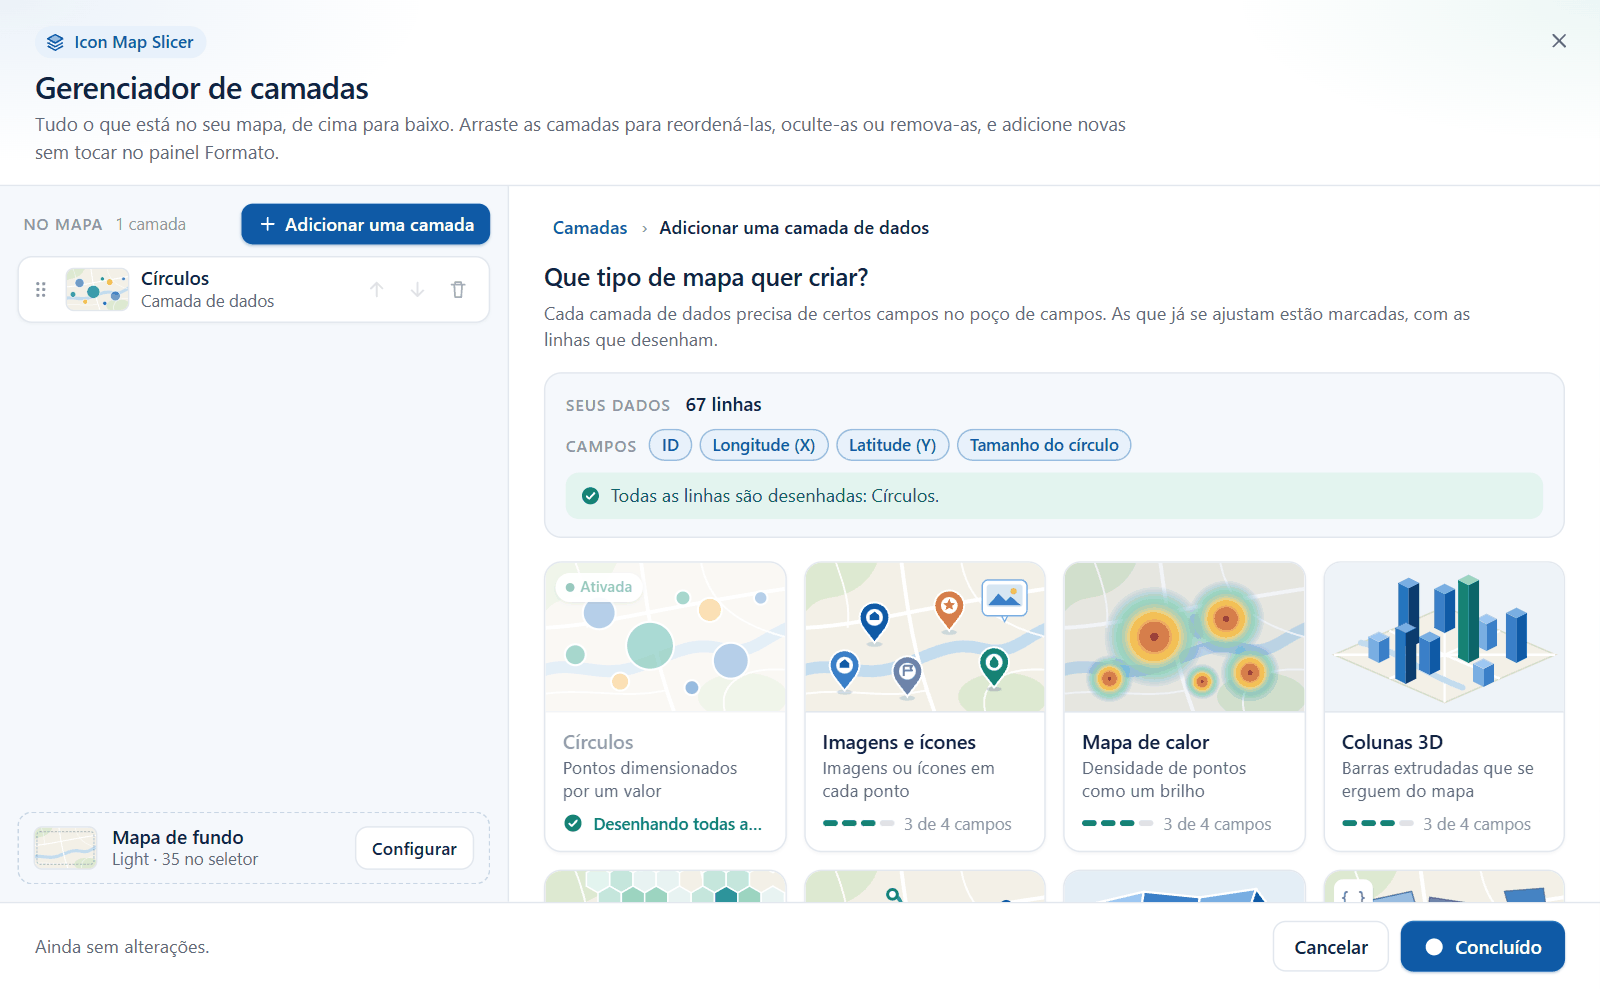Viewport: 1600px width, 989px height.
Task: Click Adicionar uma camada button
Action: 365,224
